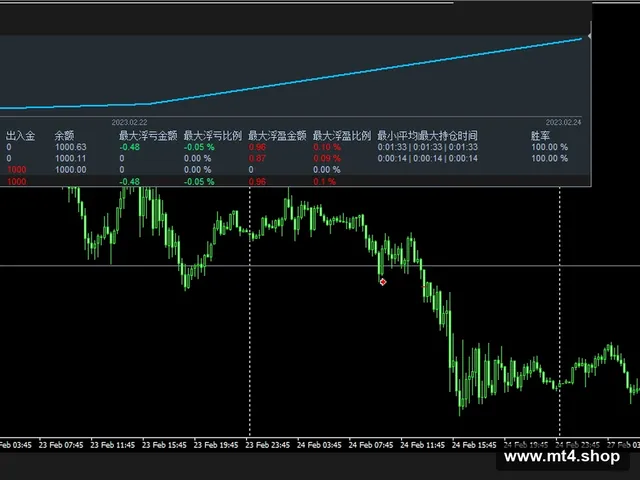Image resolution: width=640 pixels, height=480 pixels.
Task: Click the 最大浮亏金额 column header
Action: (x=148, y=136)
